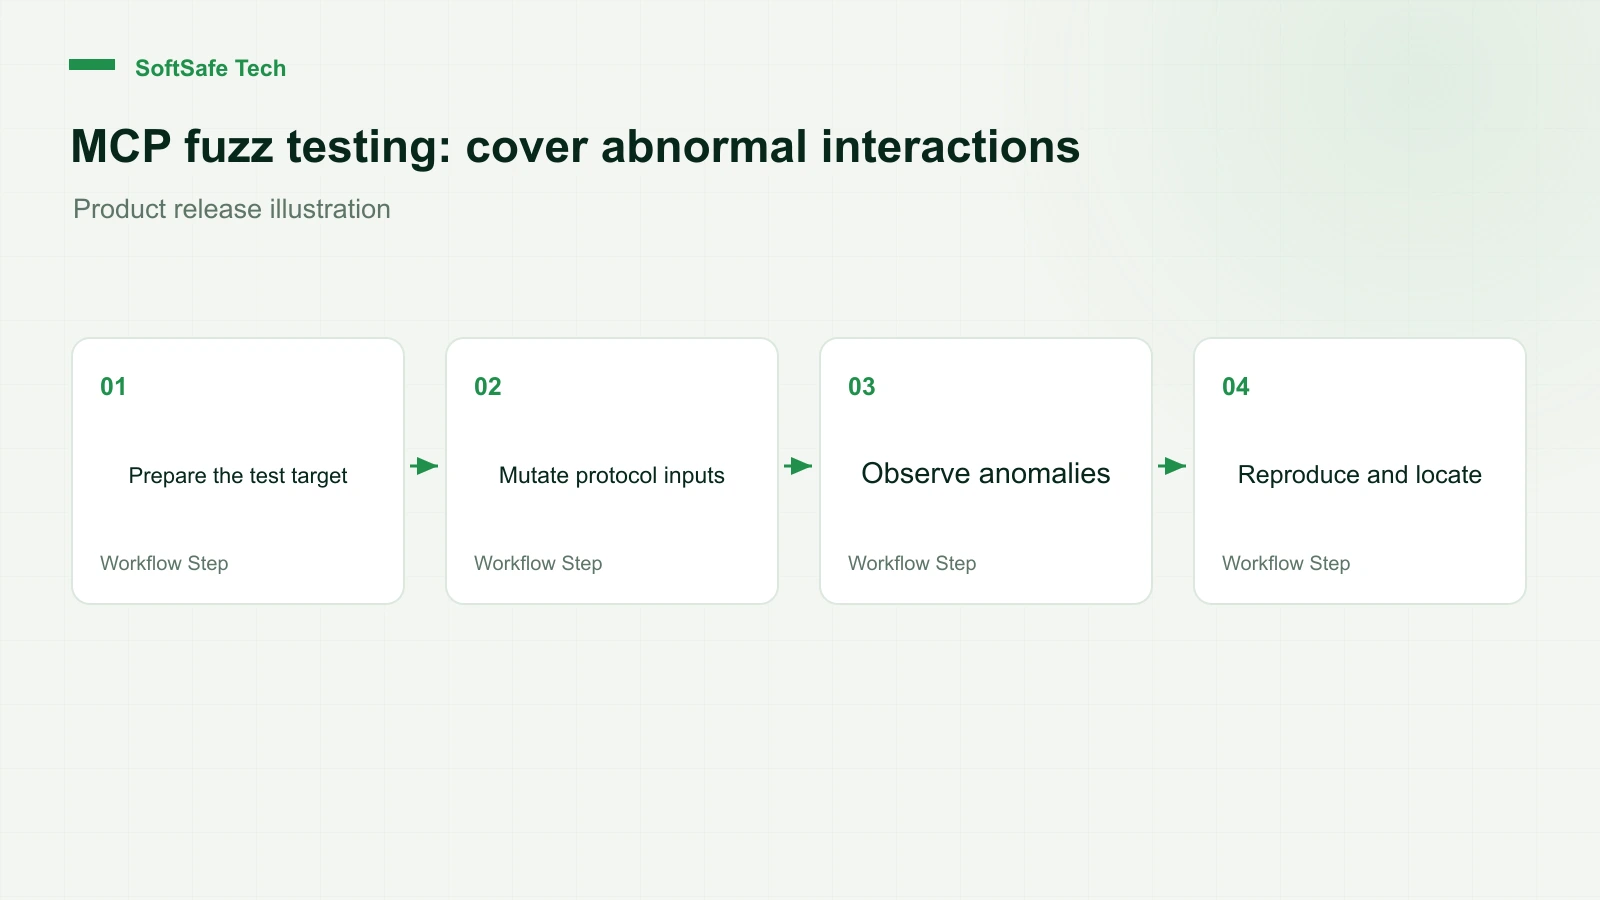Image resolution: width=1600 pixels, height=900 pixels.
Task: Click Workflow Step label in card 04
Action: click(1286, 564)
